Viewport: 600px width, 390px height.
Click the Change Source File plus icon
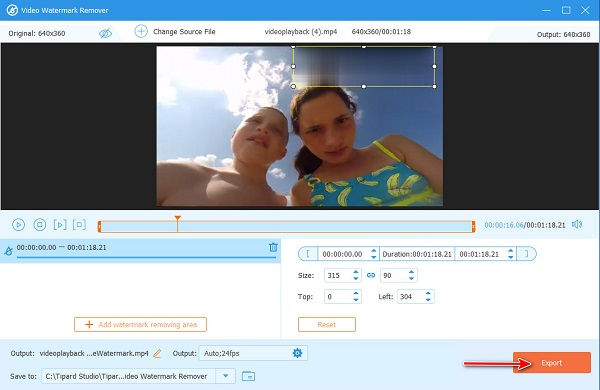click(141, 31)
